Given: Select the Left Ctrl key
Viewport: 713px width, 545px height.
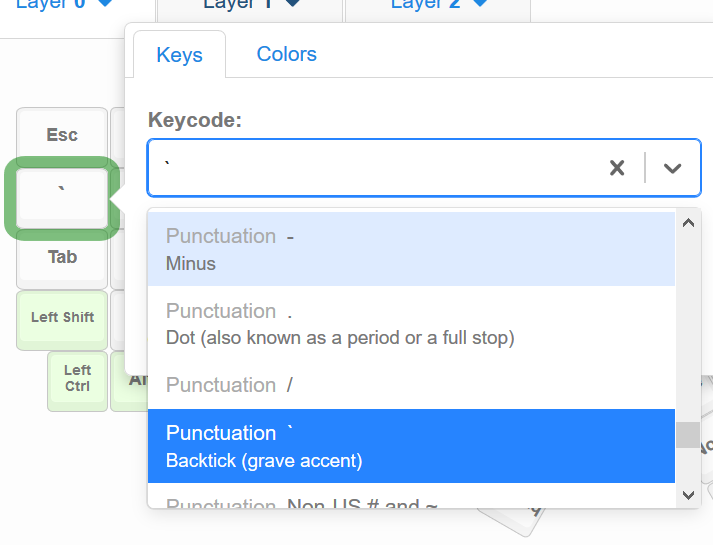Looking at the screenshot, I should pyautogui.click(x=77, y=378).
